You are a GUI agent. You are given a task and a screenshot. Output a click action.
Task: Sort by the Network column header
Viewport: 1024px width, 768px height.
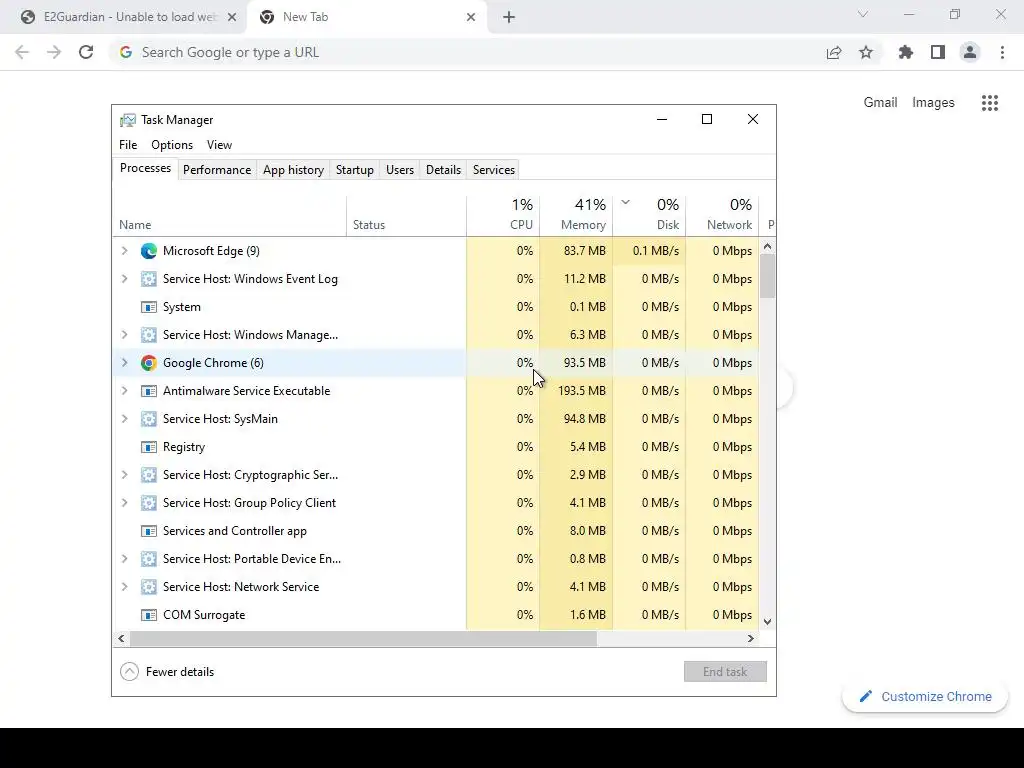pos(722,216)
